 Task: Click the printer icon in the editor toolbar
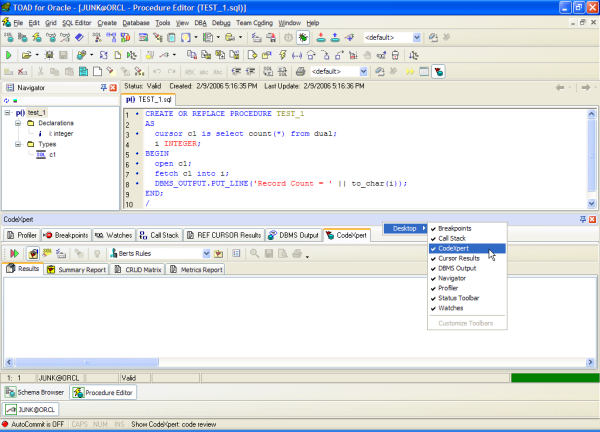[300, 72]
